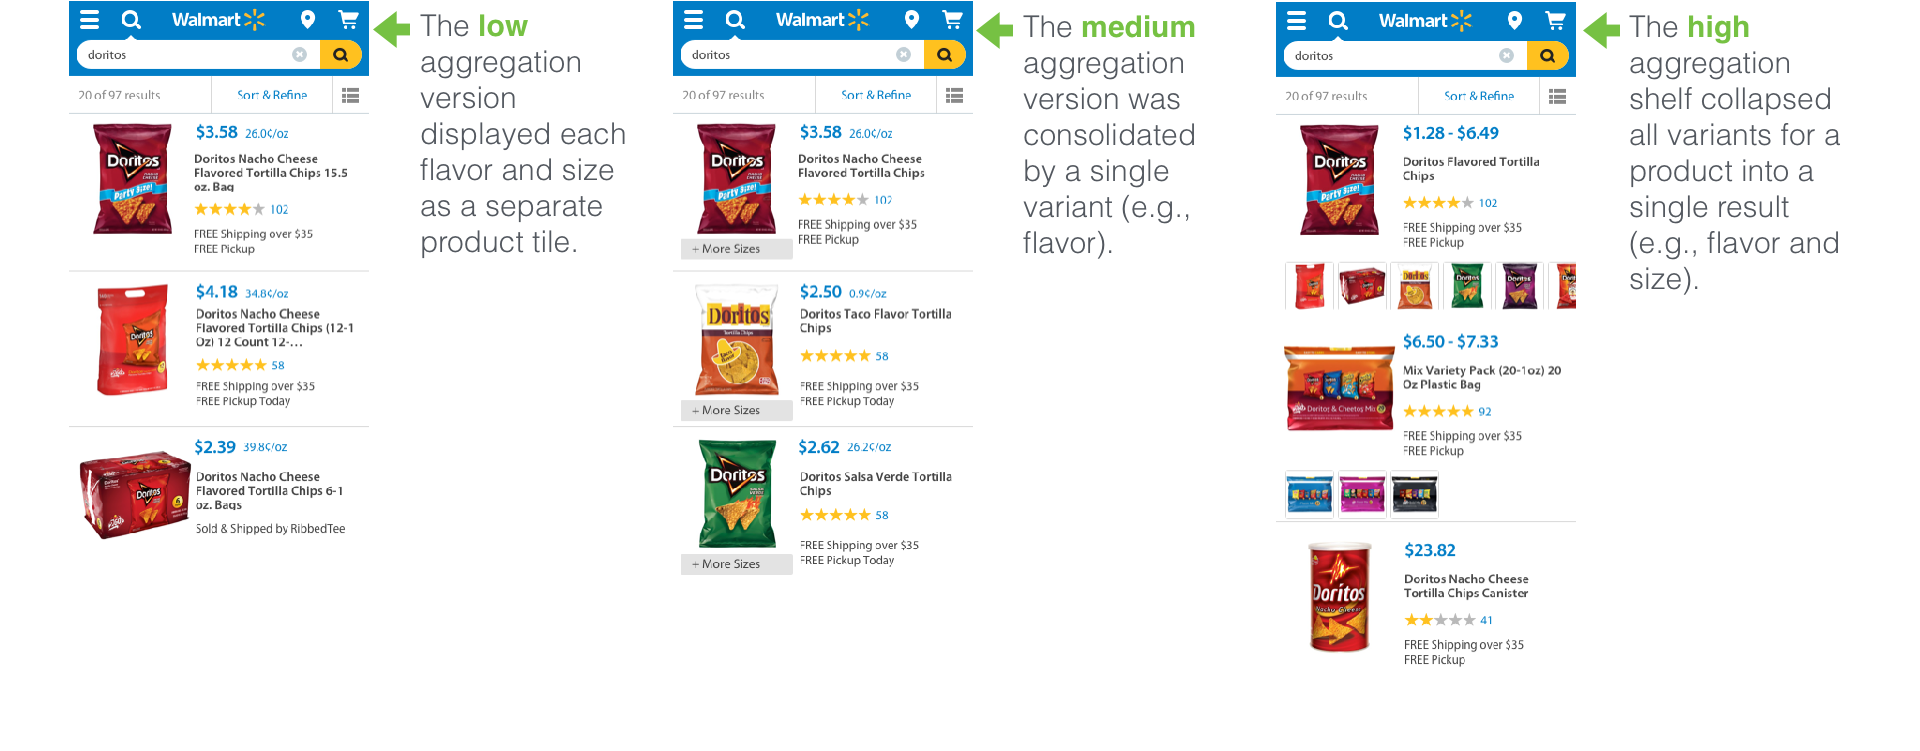Open Sort & Refine in low aggregation panel

pos(272,96)
